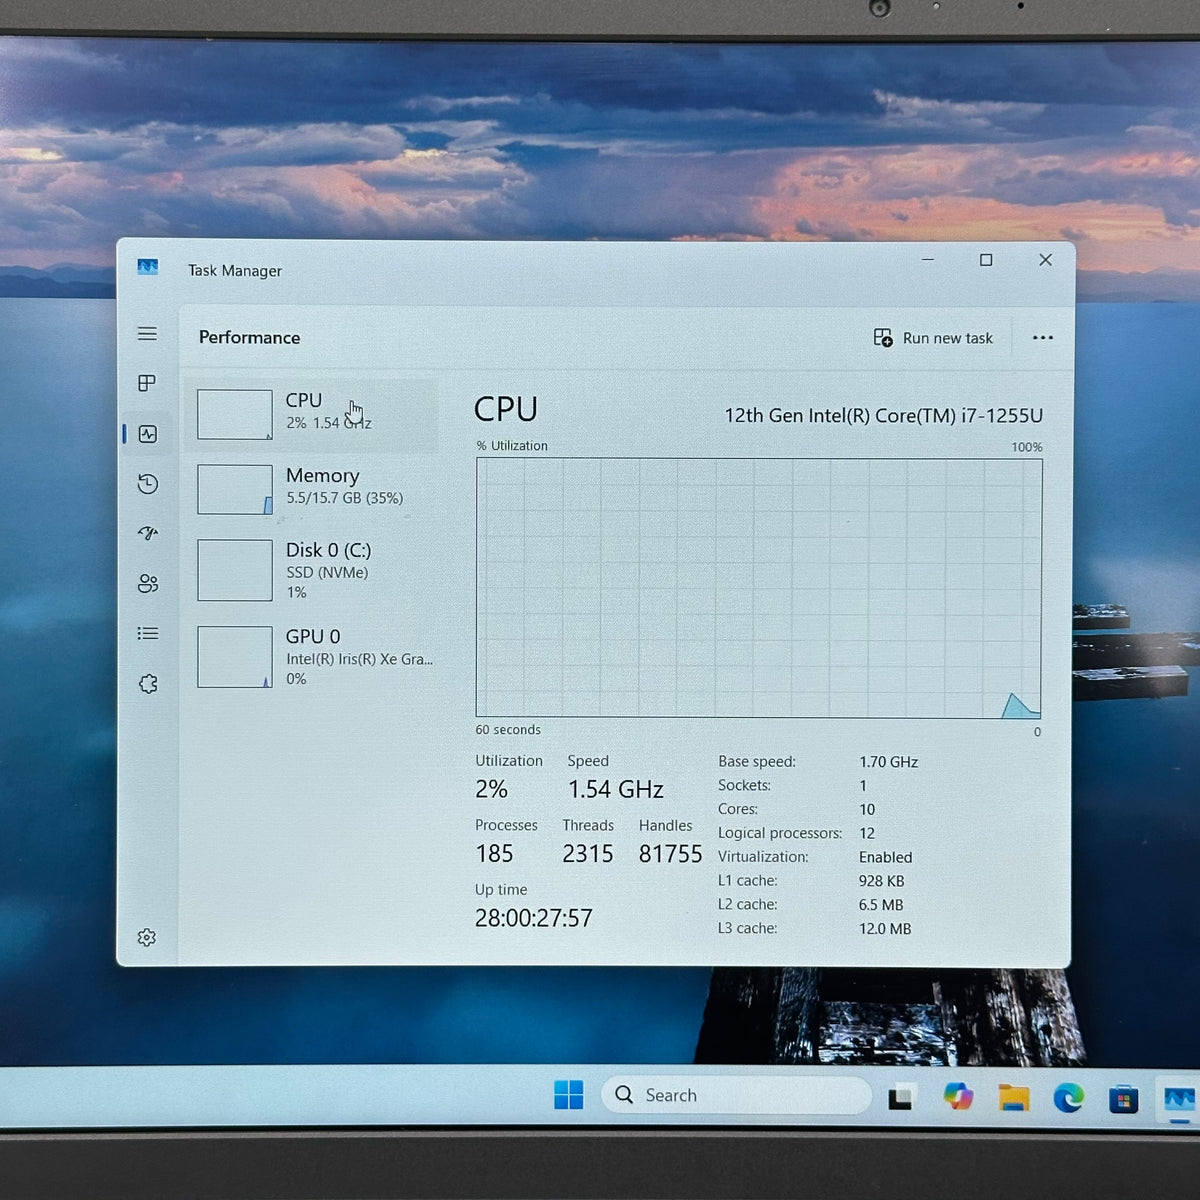Viewport: 1200px width, 1200px height.
Task: Click the Task Manager title icon
Action: pos(148,267)
